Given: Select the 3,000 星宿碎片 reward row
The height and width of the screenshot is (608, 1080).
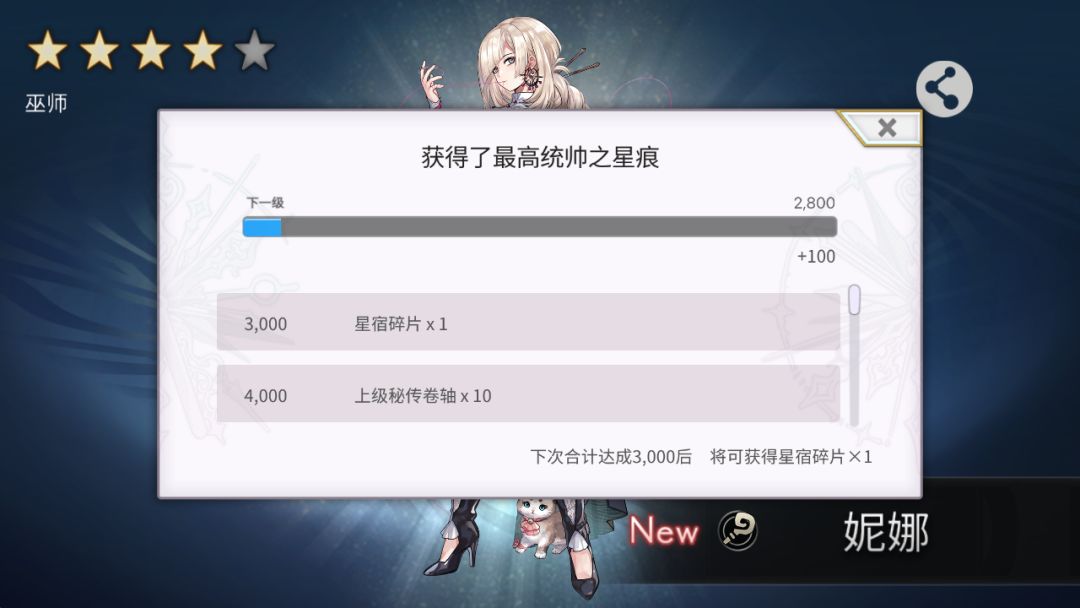Looking at the screenshot, I should pos(528,322).
